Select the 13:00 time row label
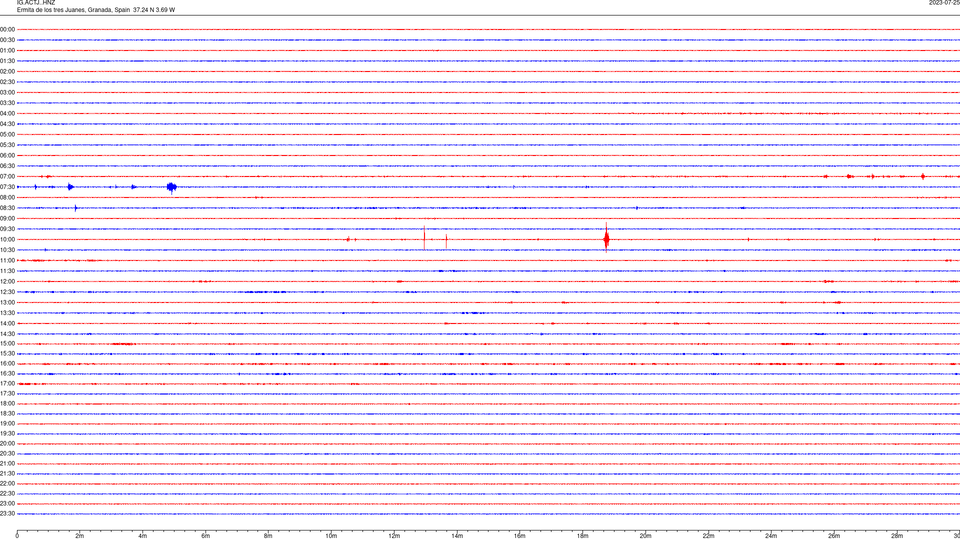960x540 pixels. click(7, 302)
